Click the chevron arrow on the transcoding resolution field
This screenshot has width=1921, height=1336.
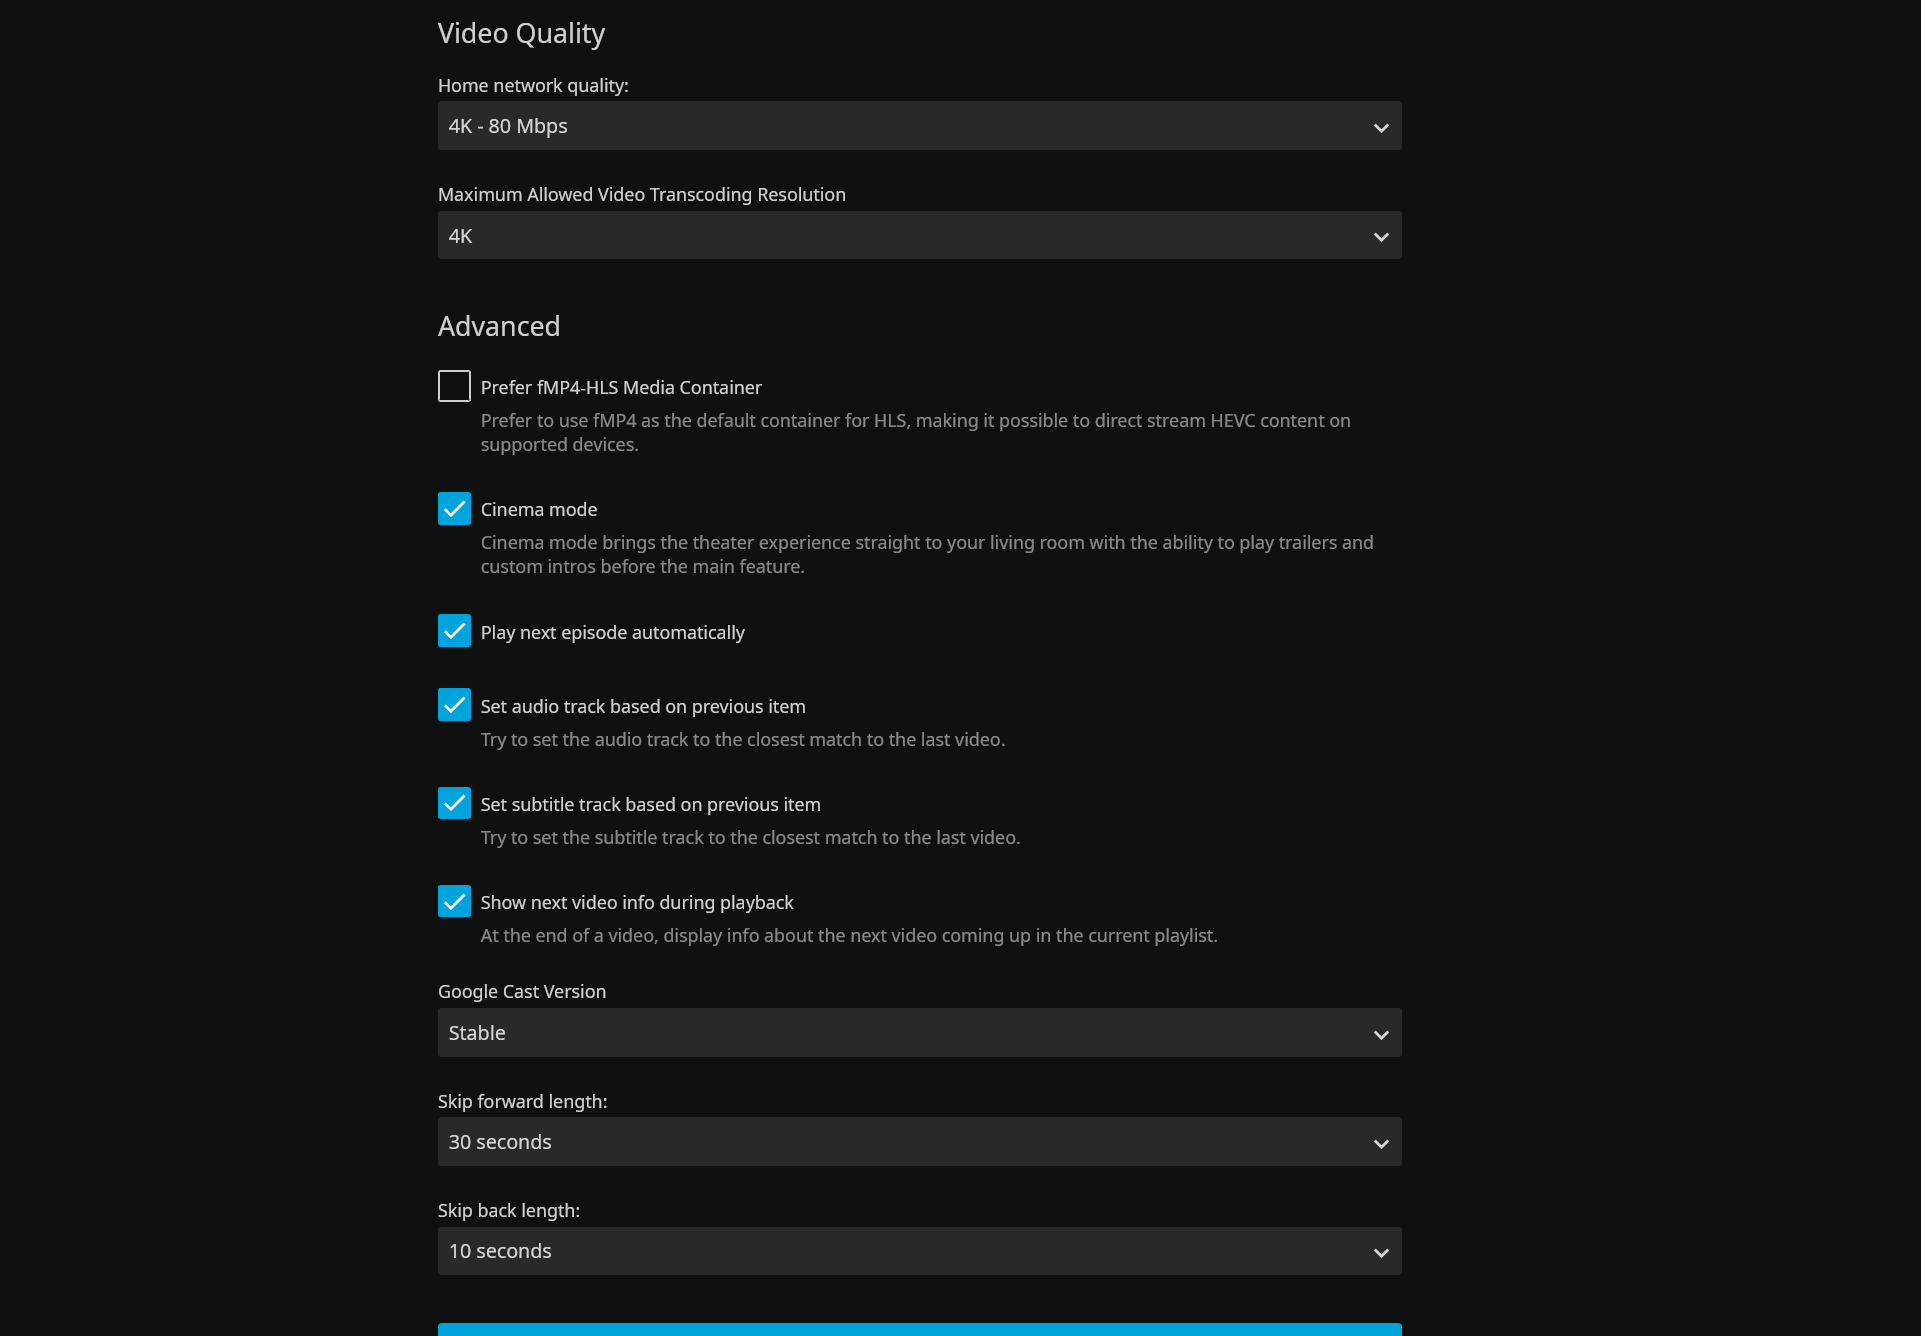point(1381,237)
